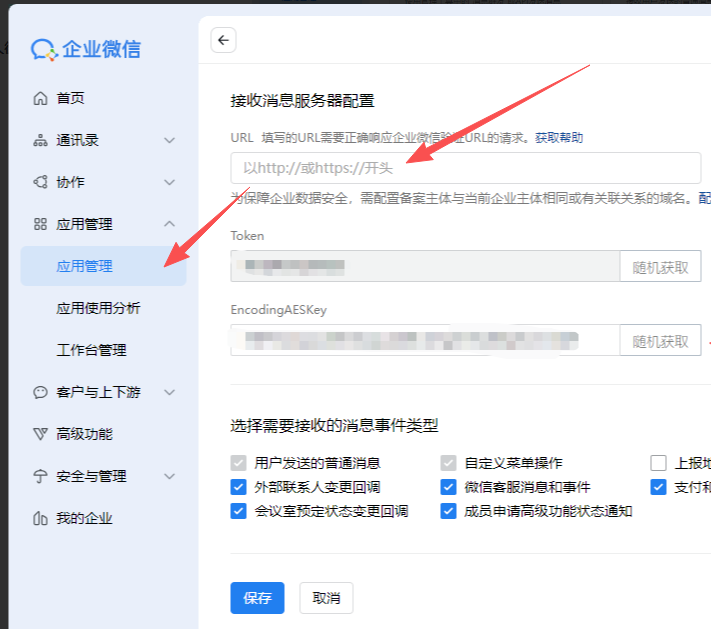Click the EncodingAESKey input field
This screenshot has width=711, height=629.
425,340
